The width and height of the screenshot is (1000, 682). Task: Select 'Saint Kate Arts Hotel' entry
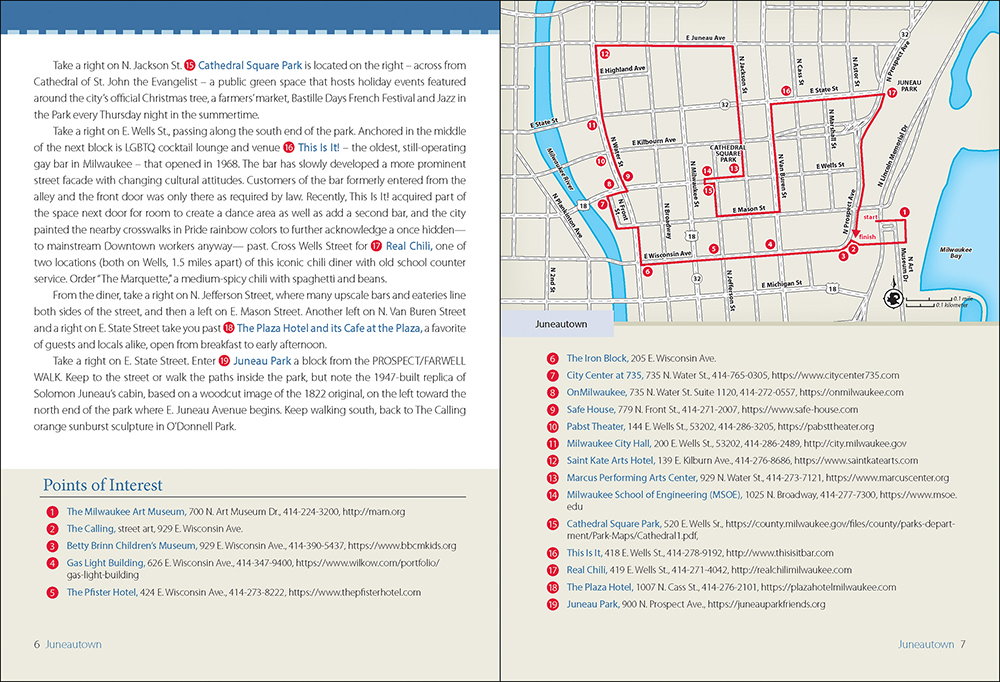(610, 461)
